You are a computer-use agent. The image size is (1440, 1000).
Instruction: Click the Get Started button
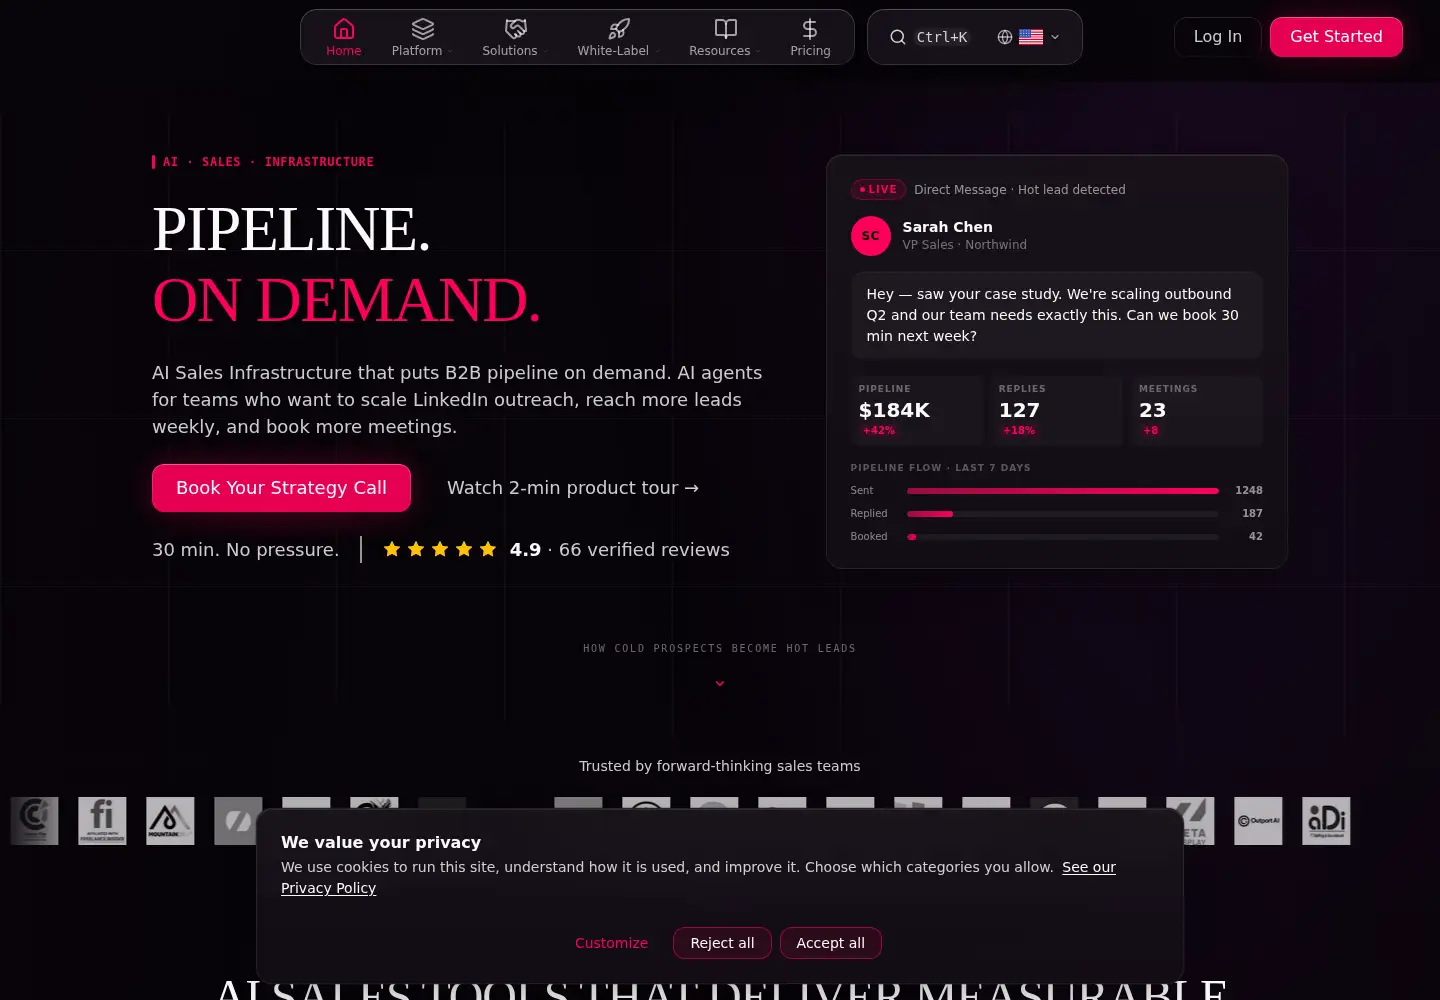tap(1336, 37)
